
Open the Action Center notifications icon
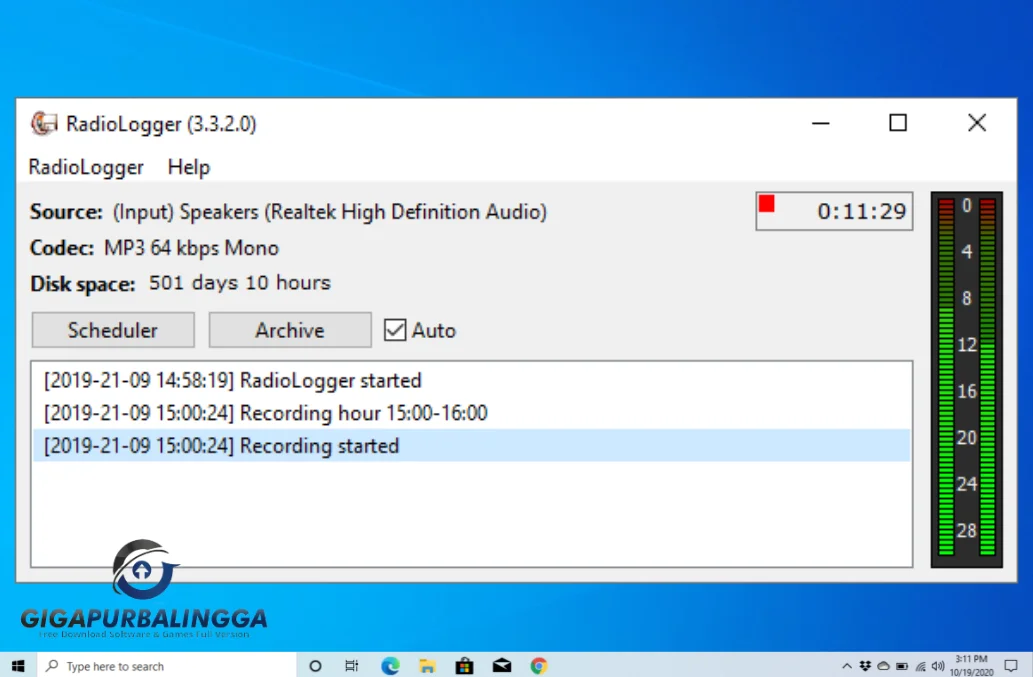pyautogui.click(x=1011, y=666)
